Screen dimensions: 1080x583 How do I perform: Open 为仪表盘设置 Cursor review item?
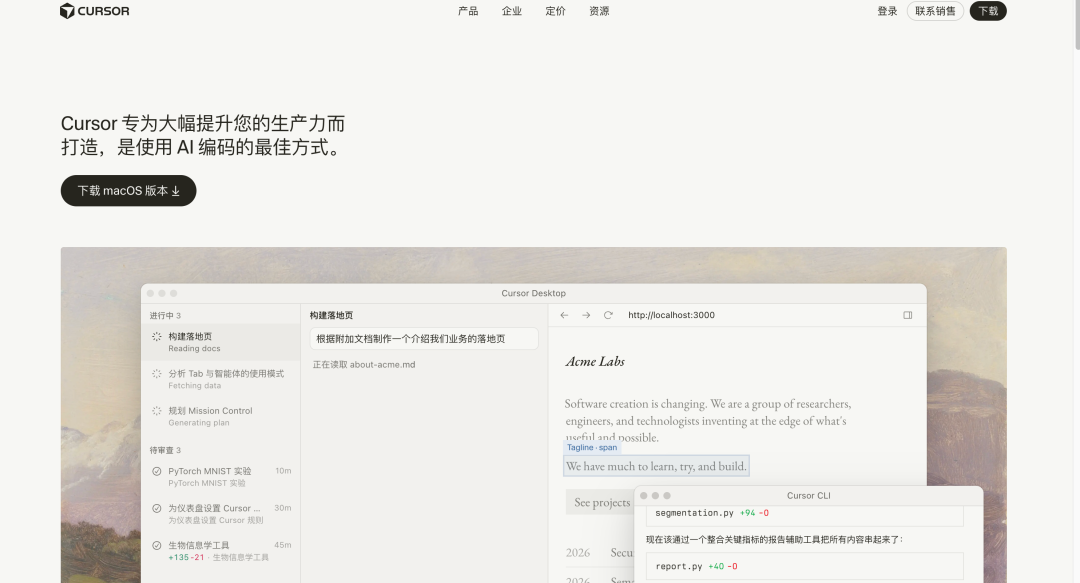[220, 513]
